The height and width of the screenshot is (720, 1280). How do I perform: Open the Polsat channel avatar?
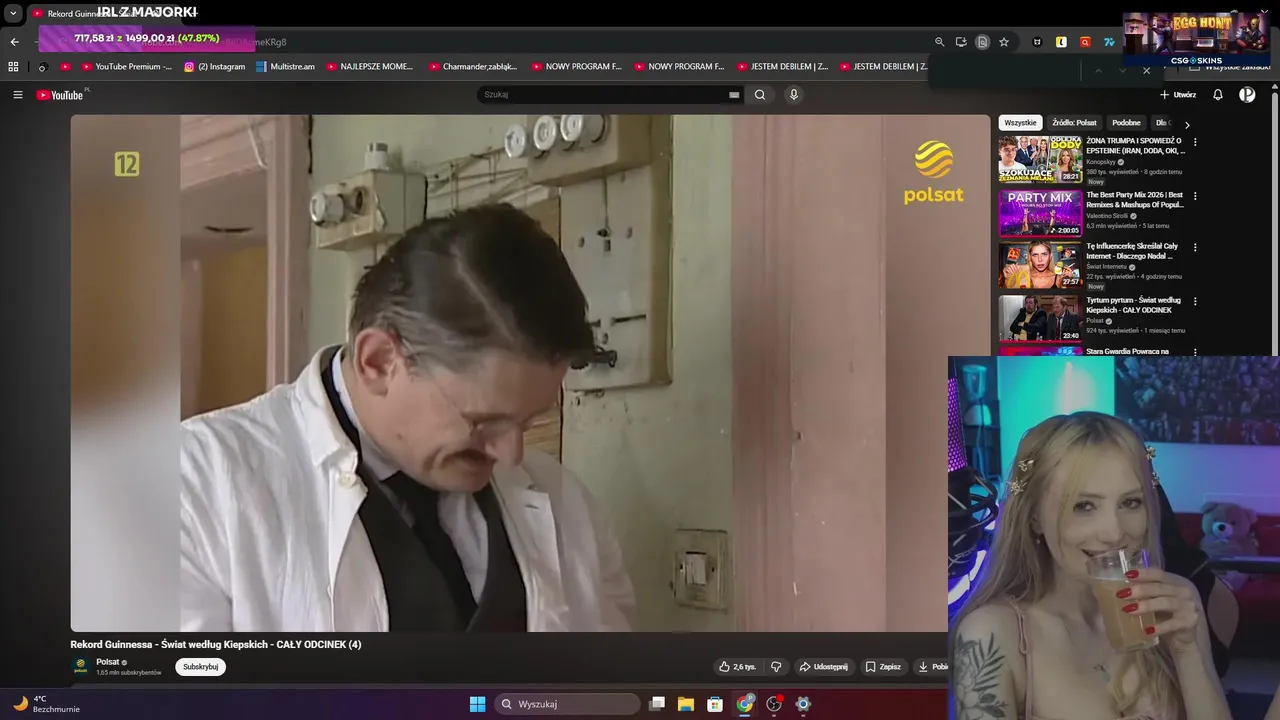[80, 666]
